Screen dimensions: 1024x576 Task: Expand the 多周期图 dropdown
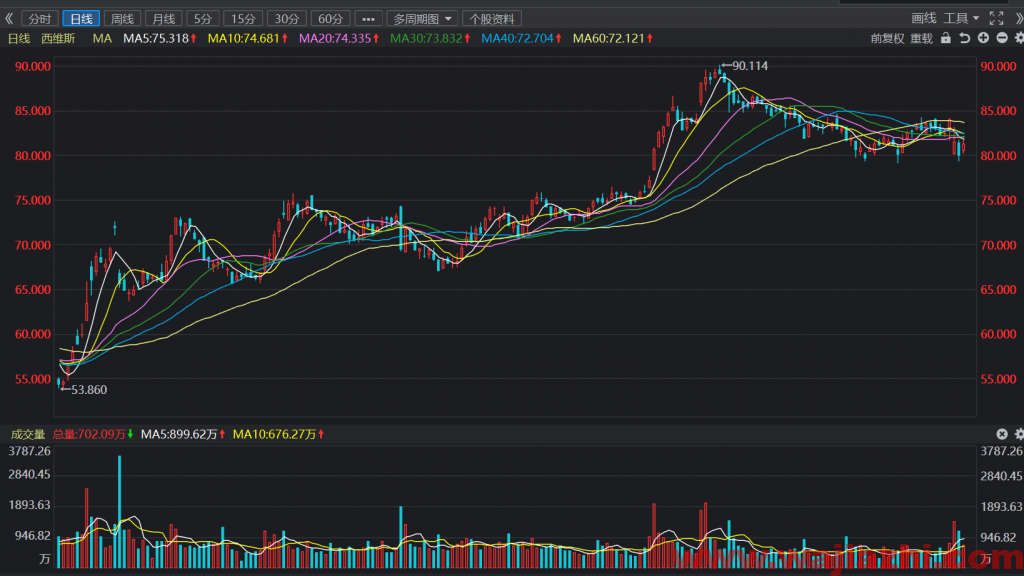422,19
